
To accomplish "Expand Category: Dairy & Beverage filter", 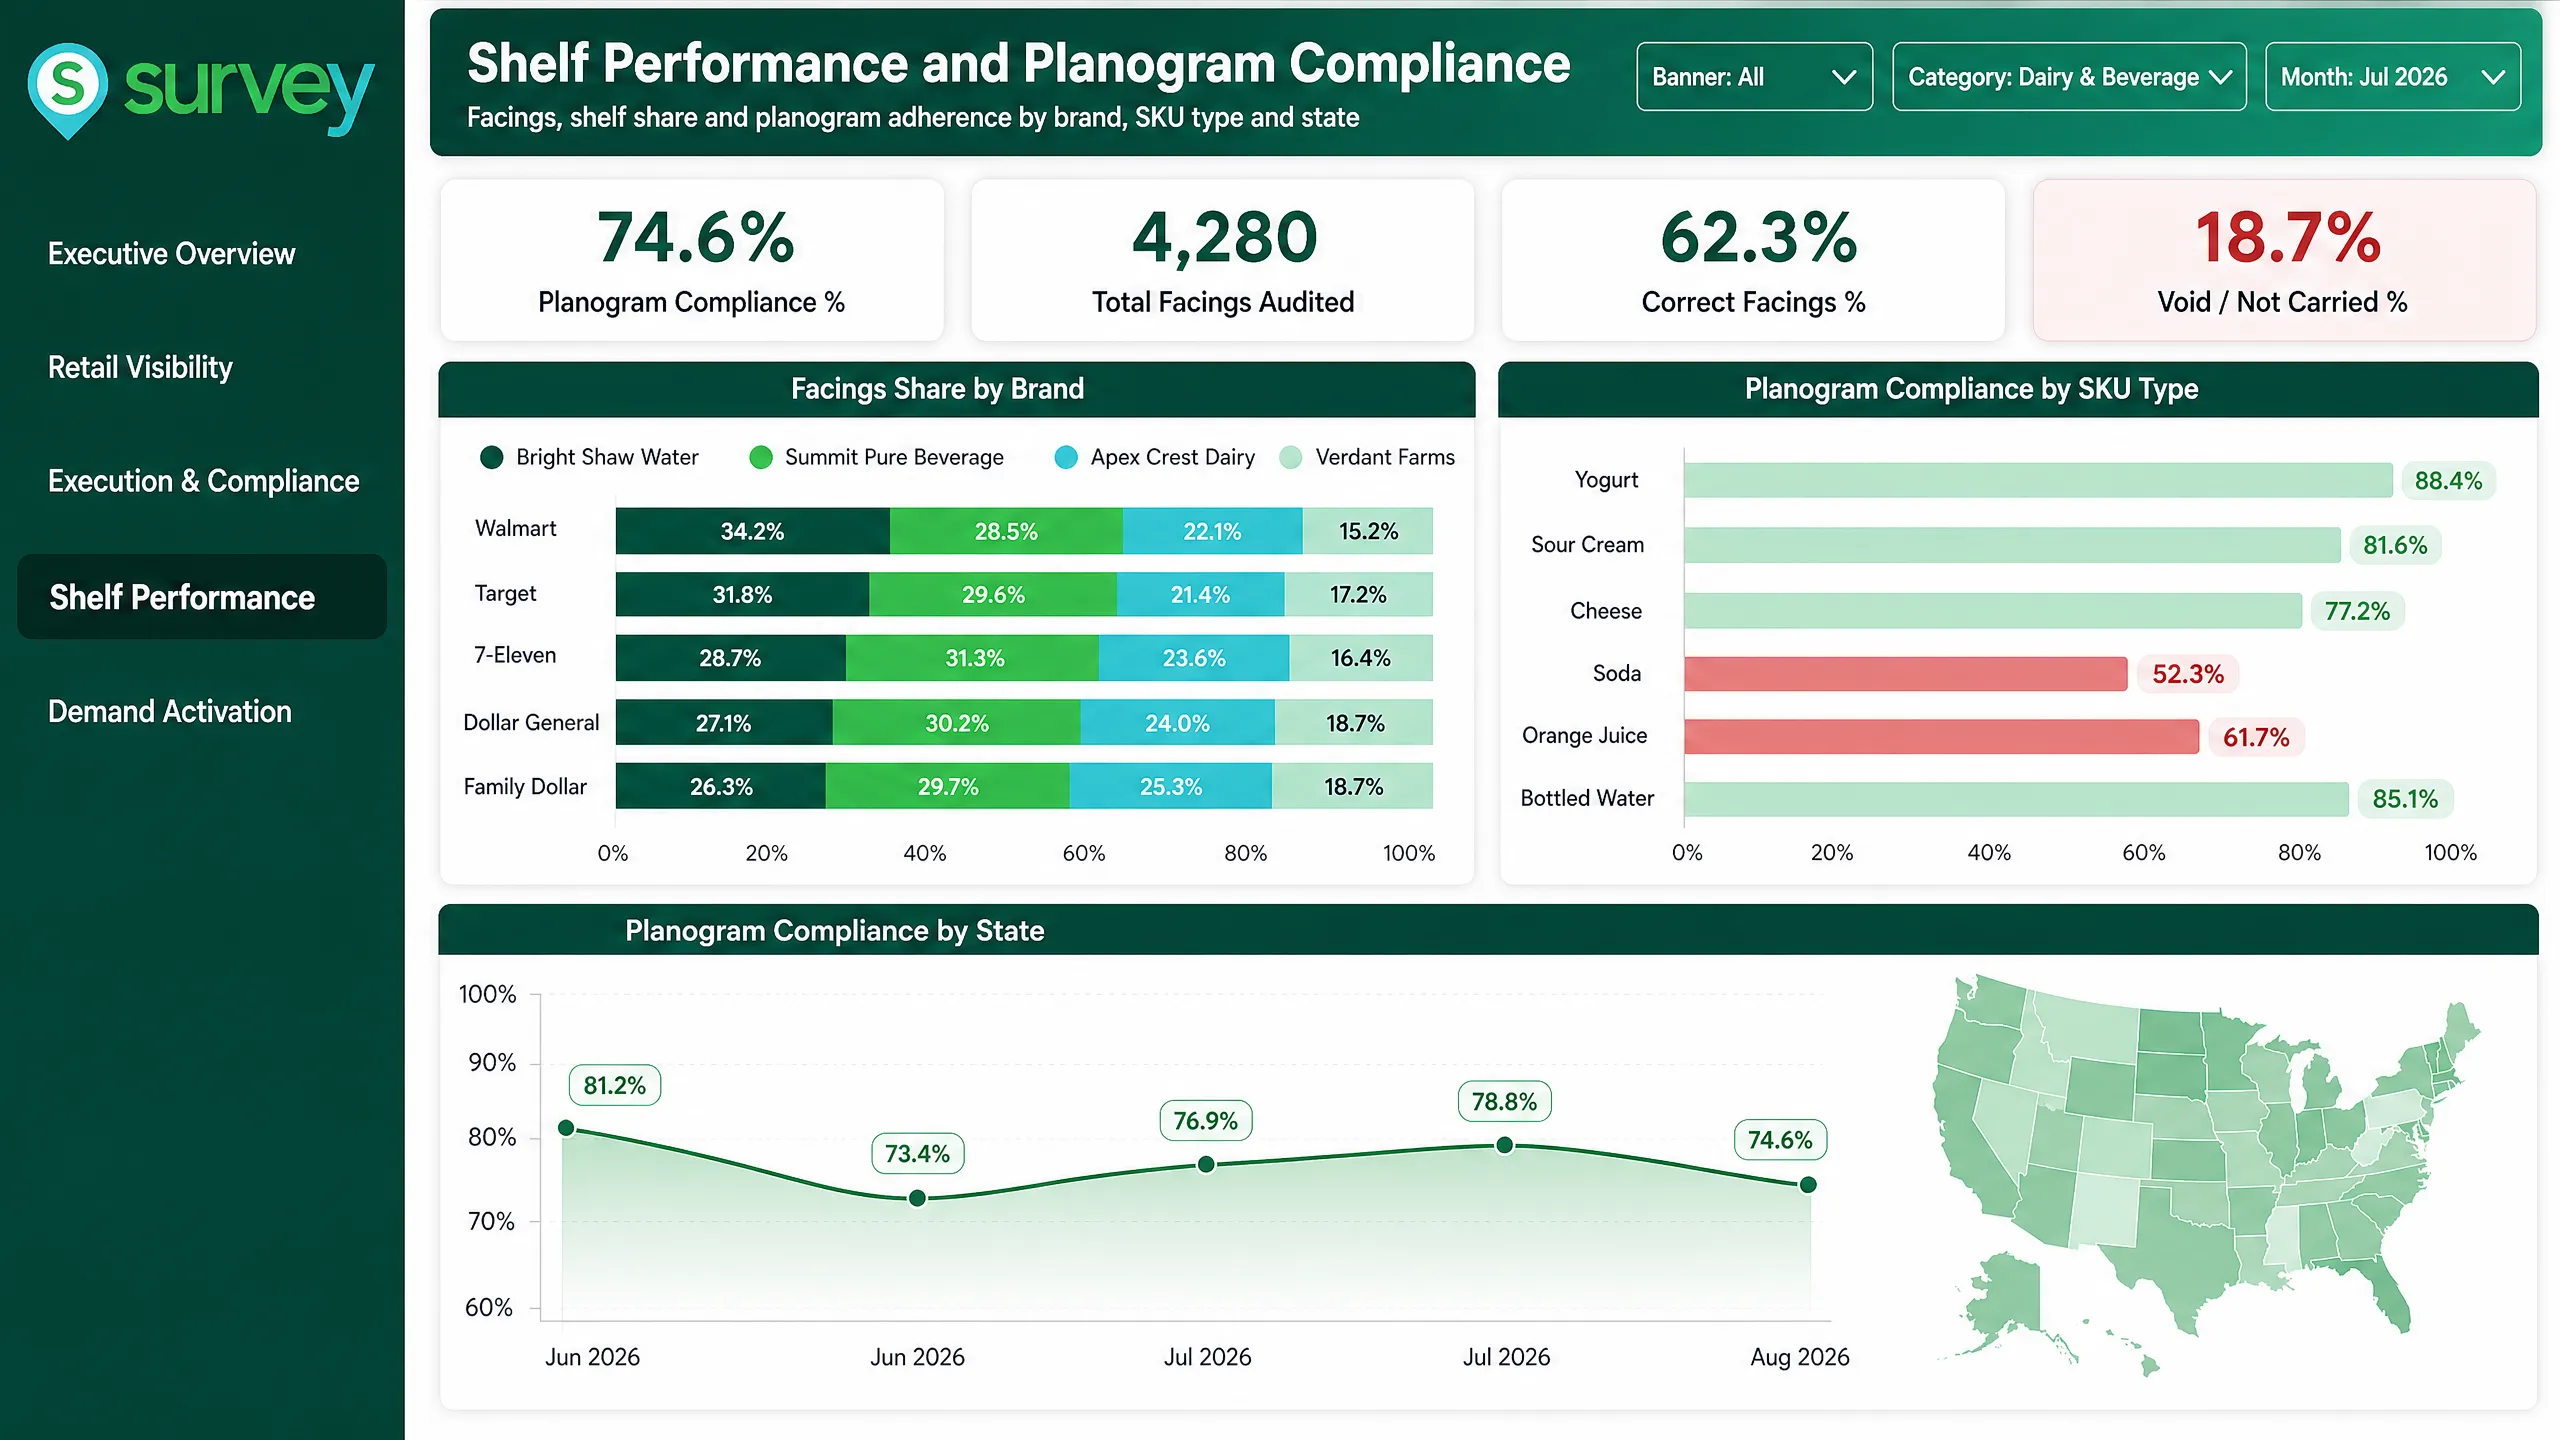I will coord(2069,77).
